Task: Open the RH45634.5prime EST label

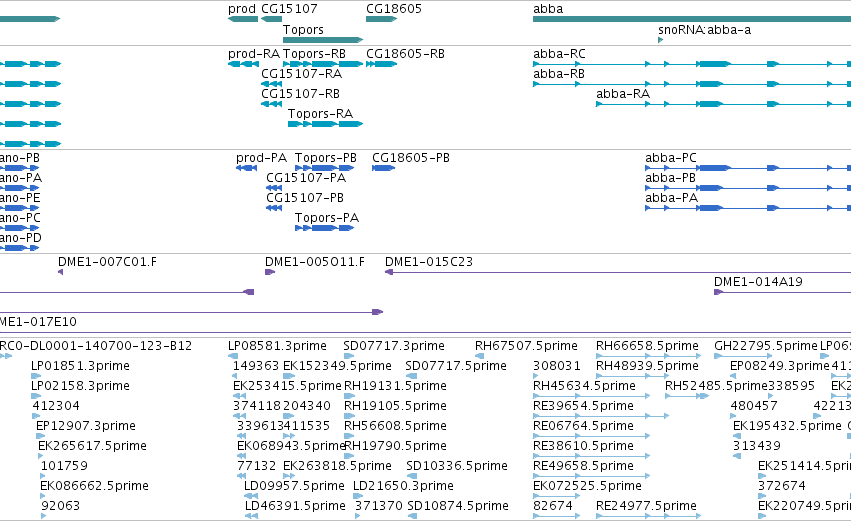Action: pos(585,386)
